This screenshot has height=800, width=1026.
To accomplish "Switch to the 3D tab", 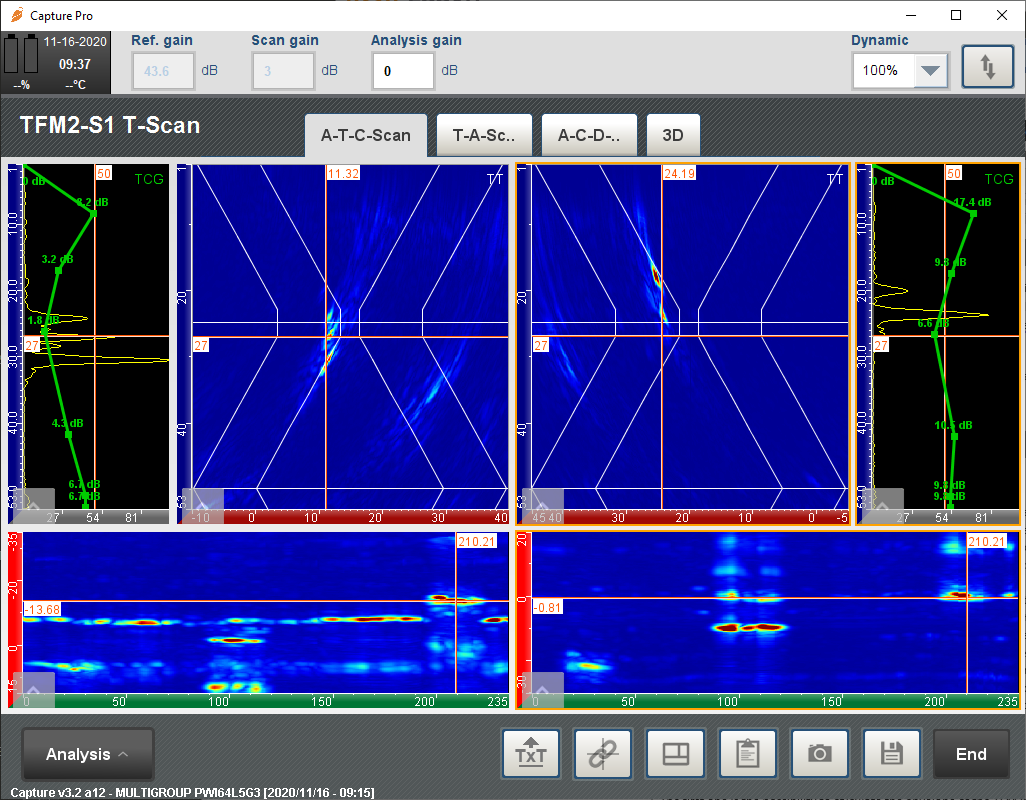I will pyautogui.click(x=673, y=135).
